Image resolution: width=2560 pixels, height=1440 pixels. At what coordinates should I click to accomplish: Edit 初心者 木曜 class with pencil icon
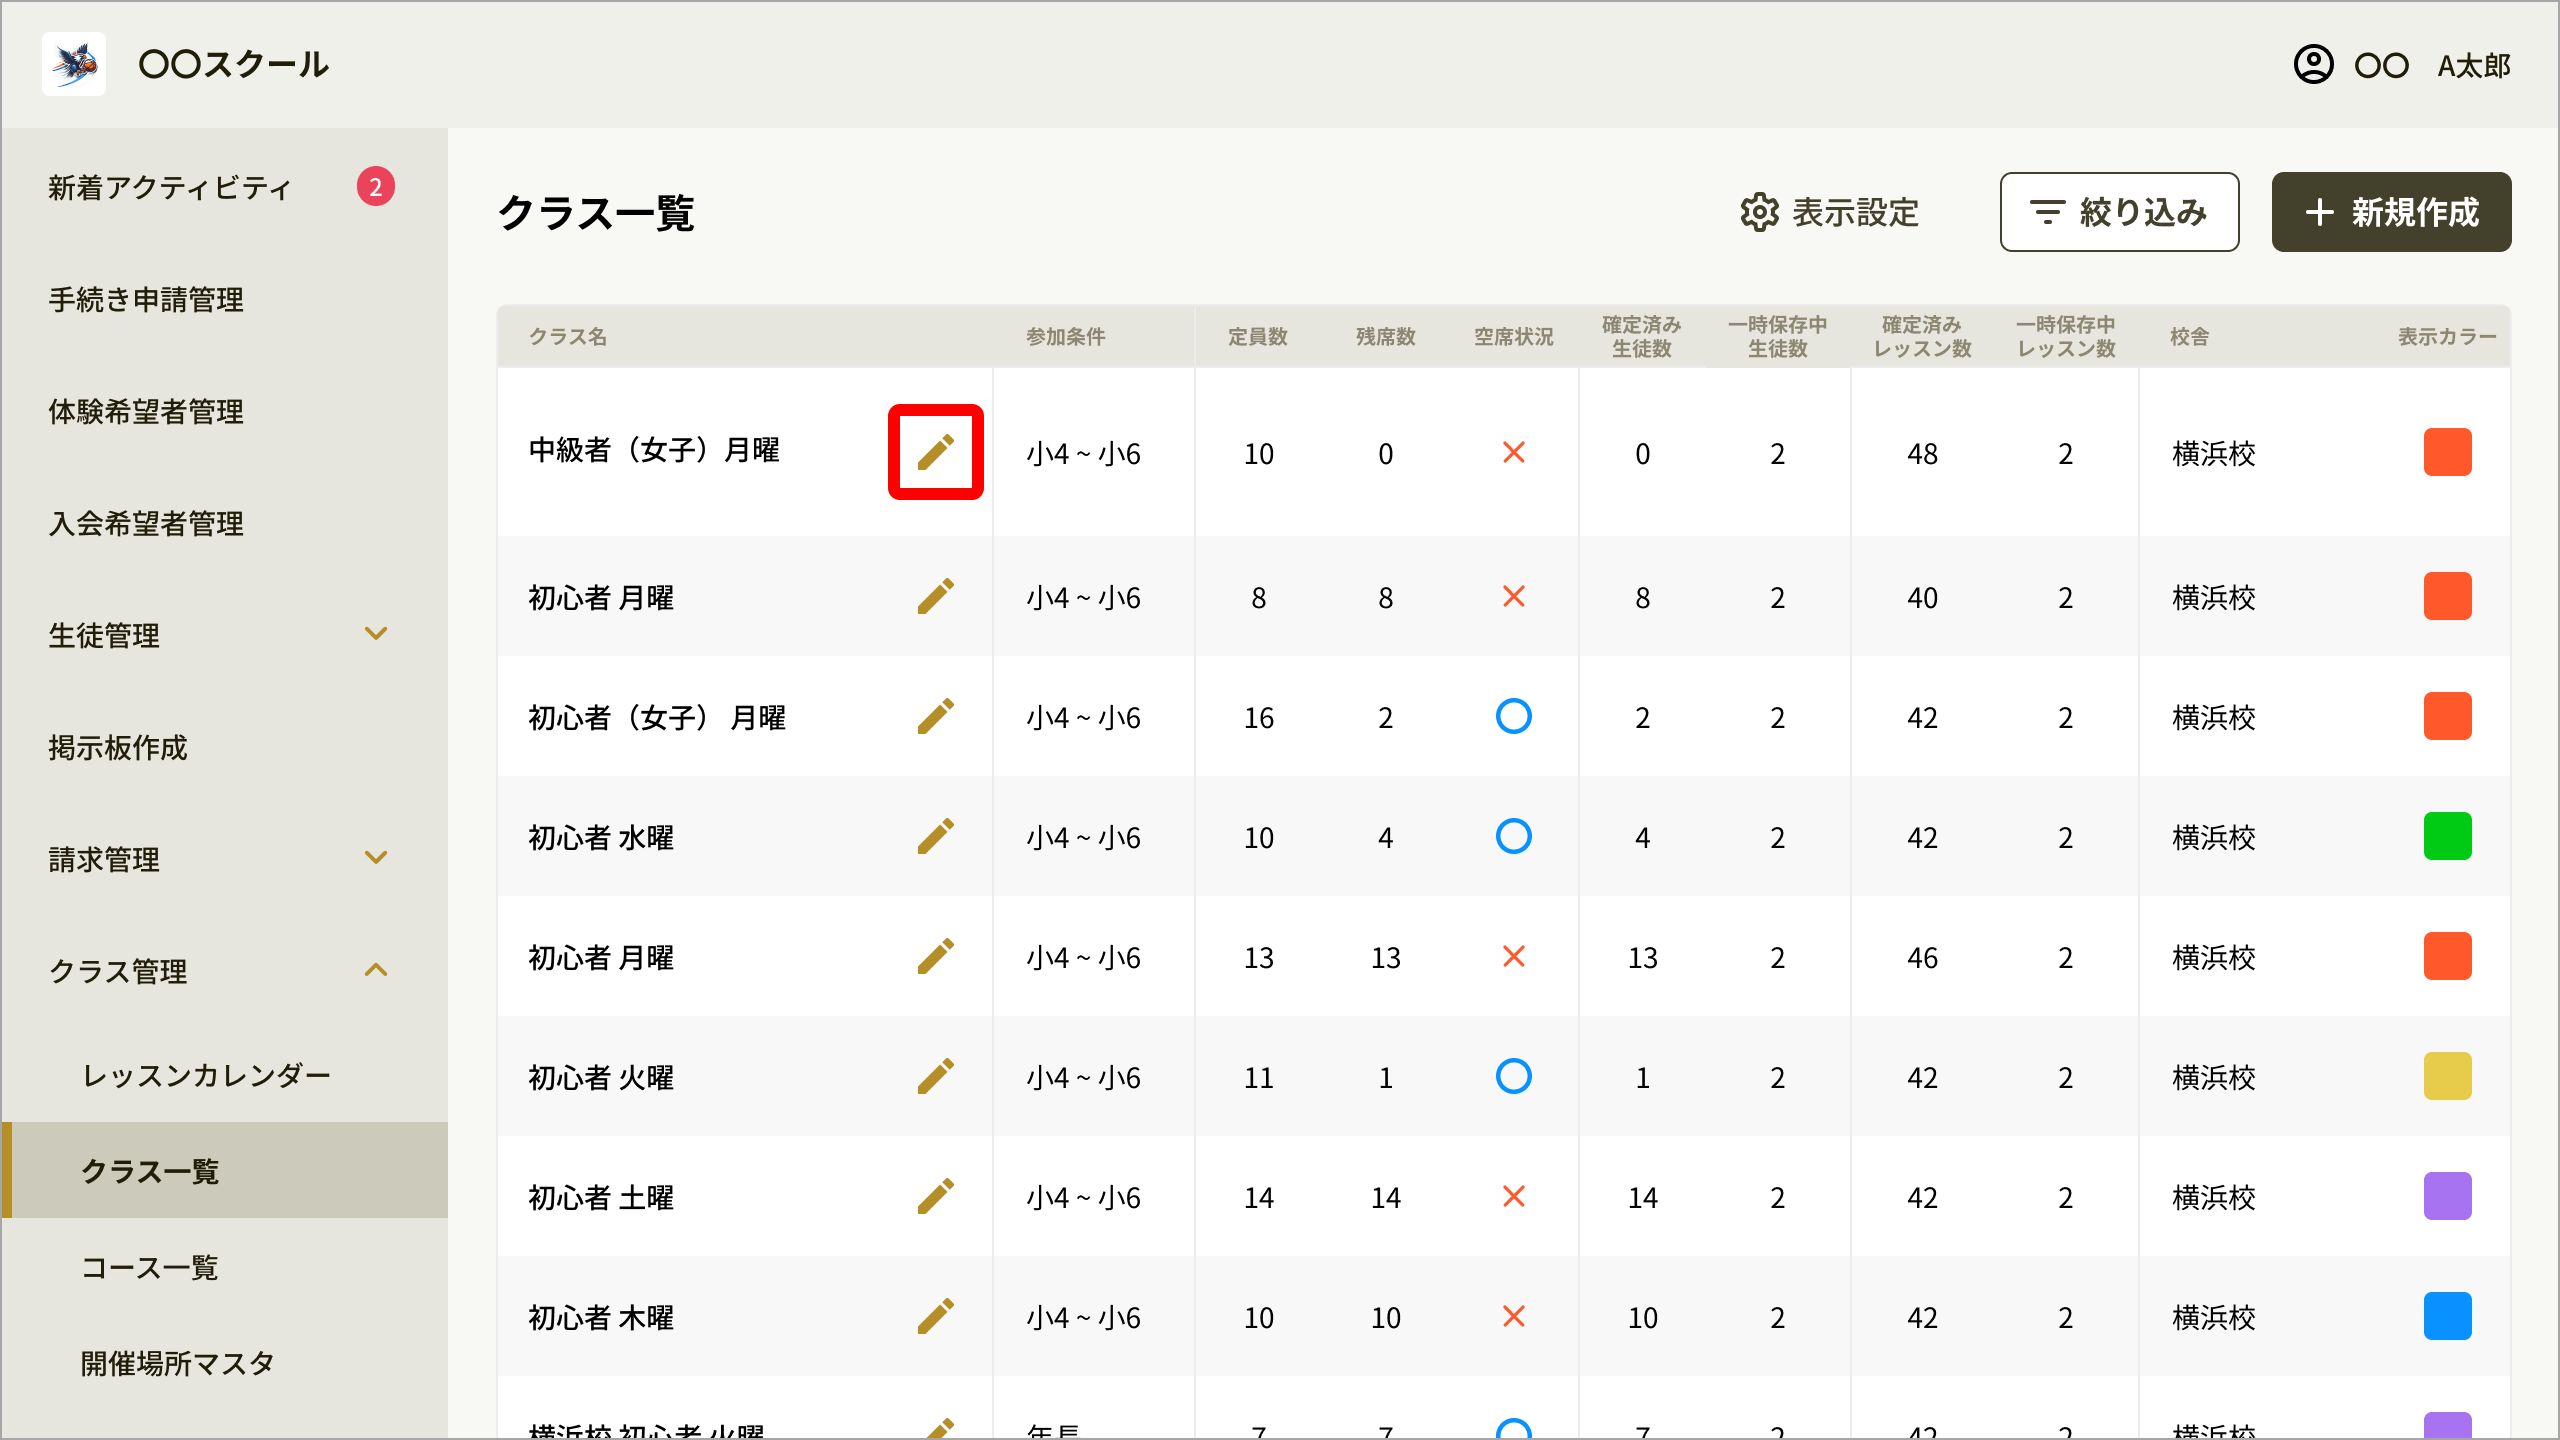[x=936, y=1316]
